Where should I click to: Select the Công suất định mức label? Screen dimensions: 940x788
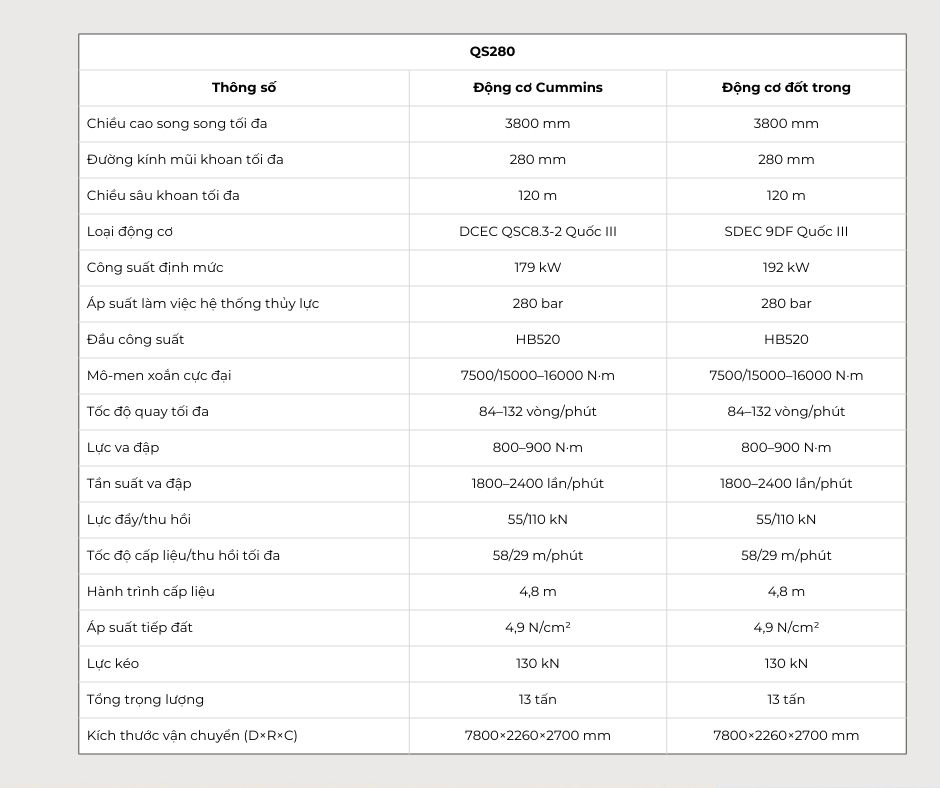155,267
